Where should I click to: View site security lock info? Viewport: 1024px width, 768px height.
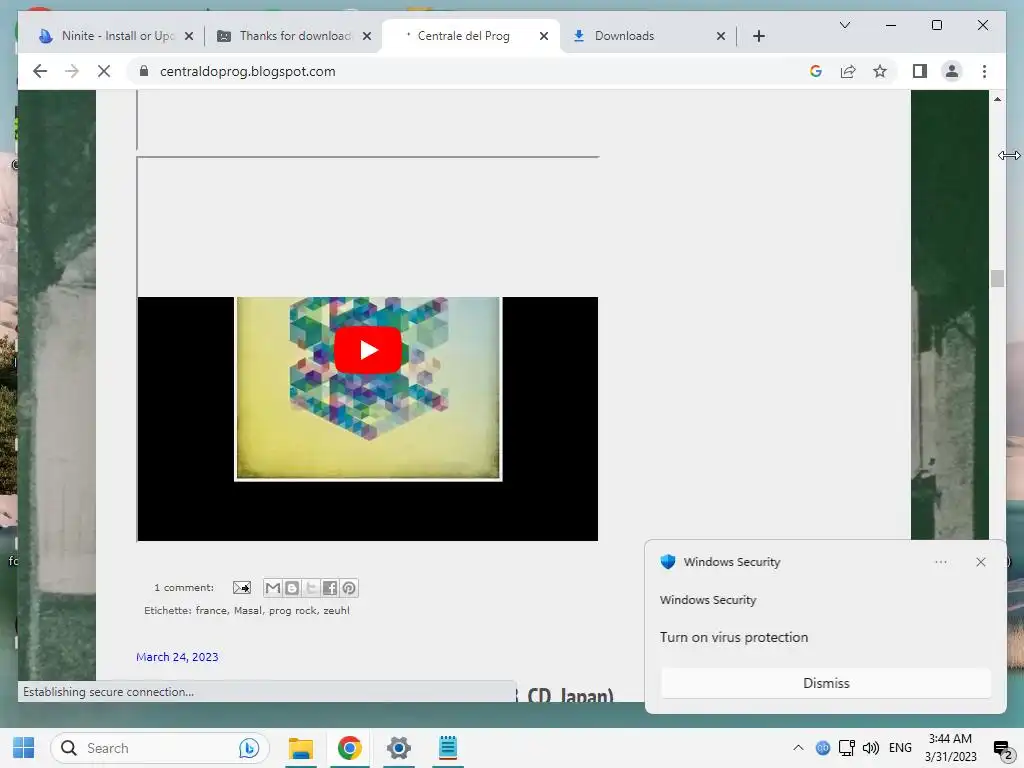tap(144, 71)
